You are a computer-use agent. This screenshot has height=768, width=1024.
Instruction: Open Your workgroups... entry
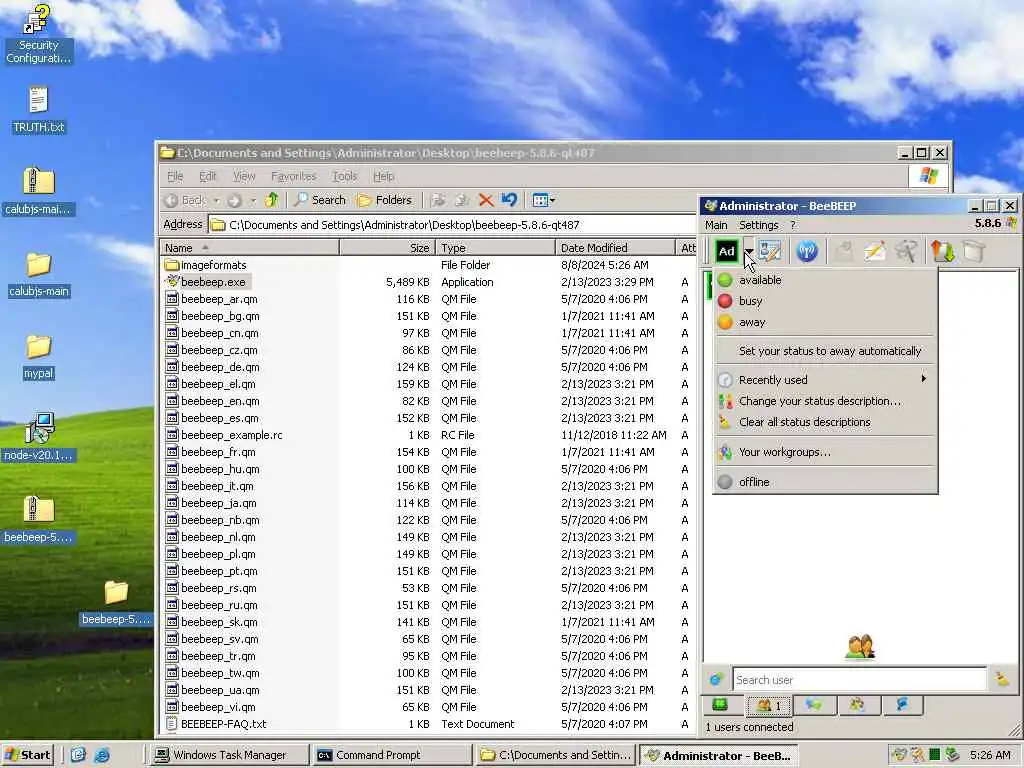[x=825, y=452]
